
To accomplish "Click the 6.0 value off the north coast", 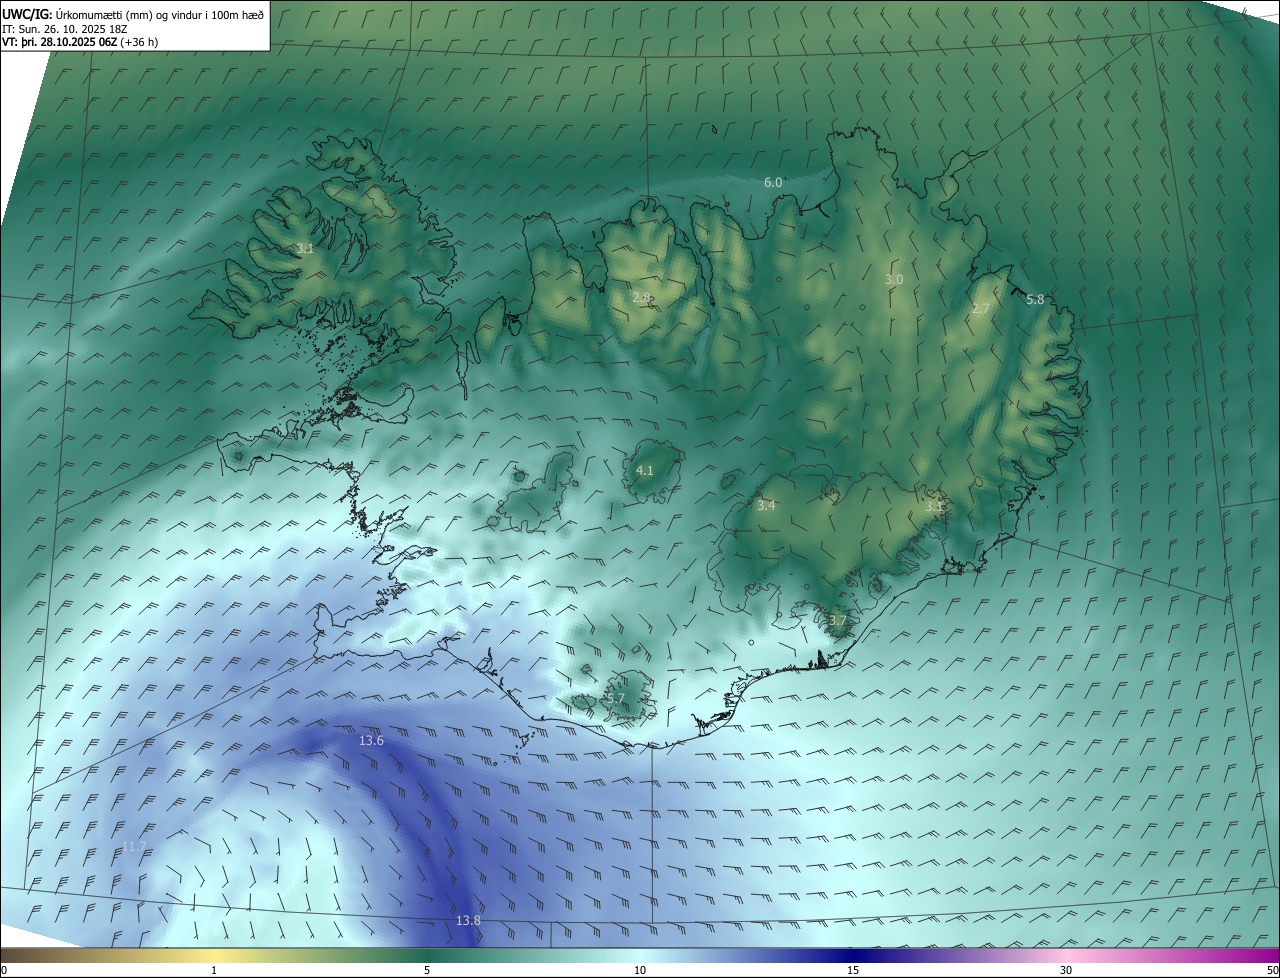I will (773, 182).
